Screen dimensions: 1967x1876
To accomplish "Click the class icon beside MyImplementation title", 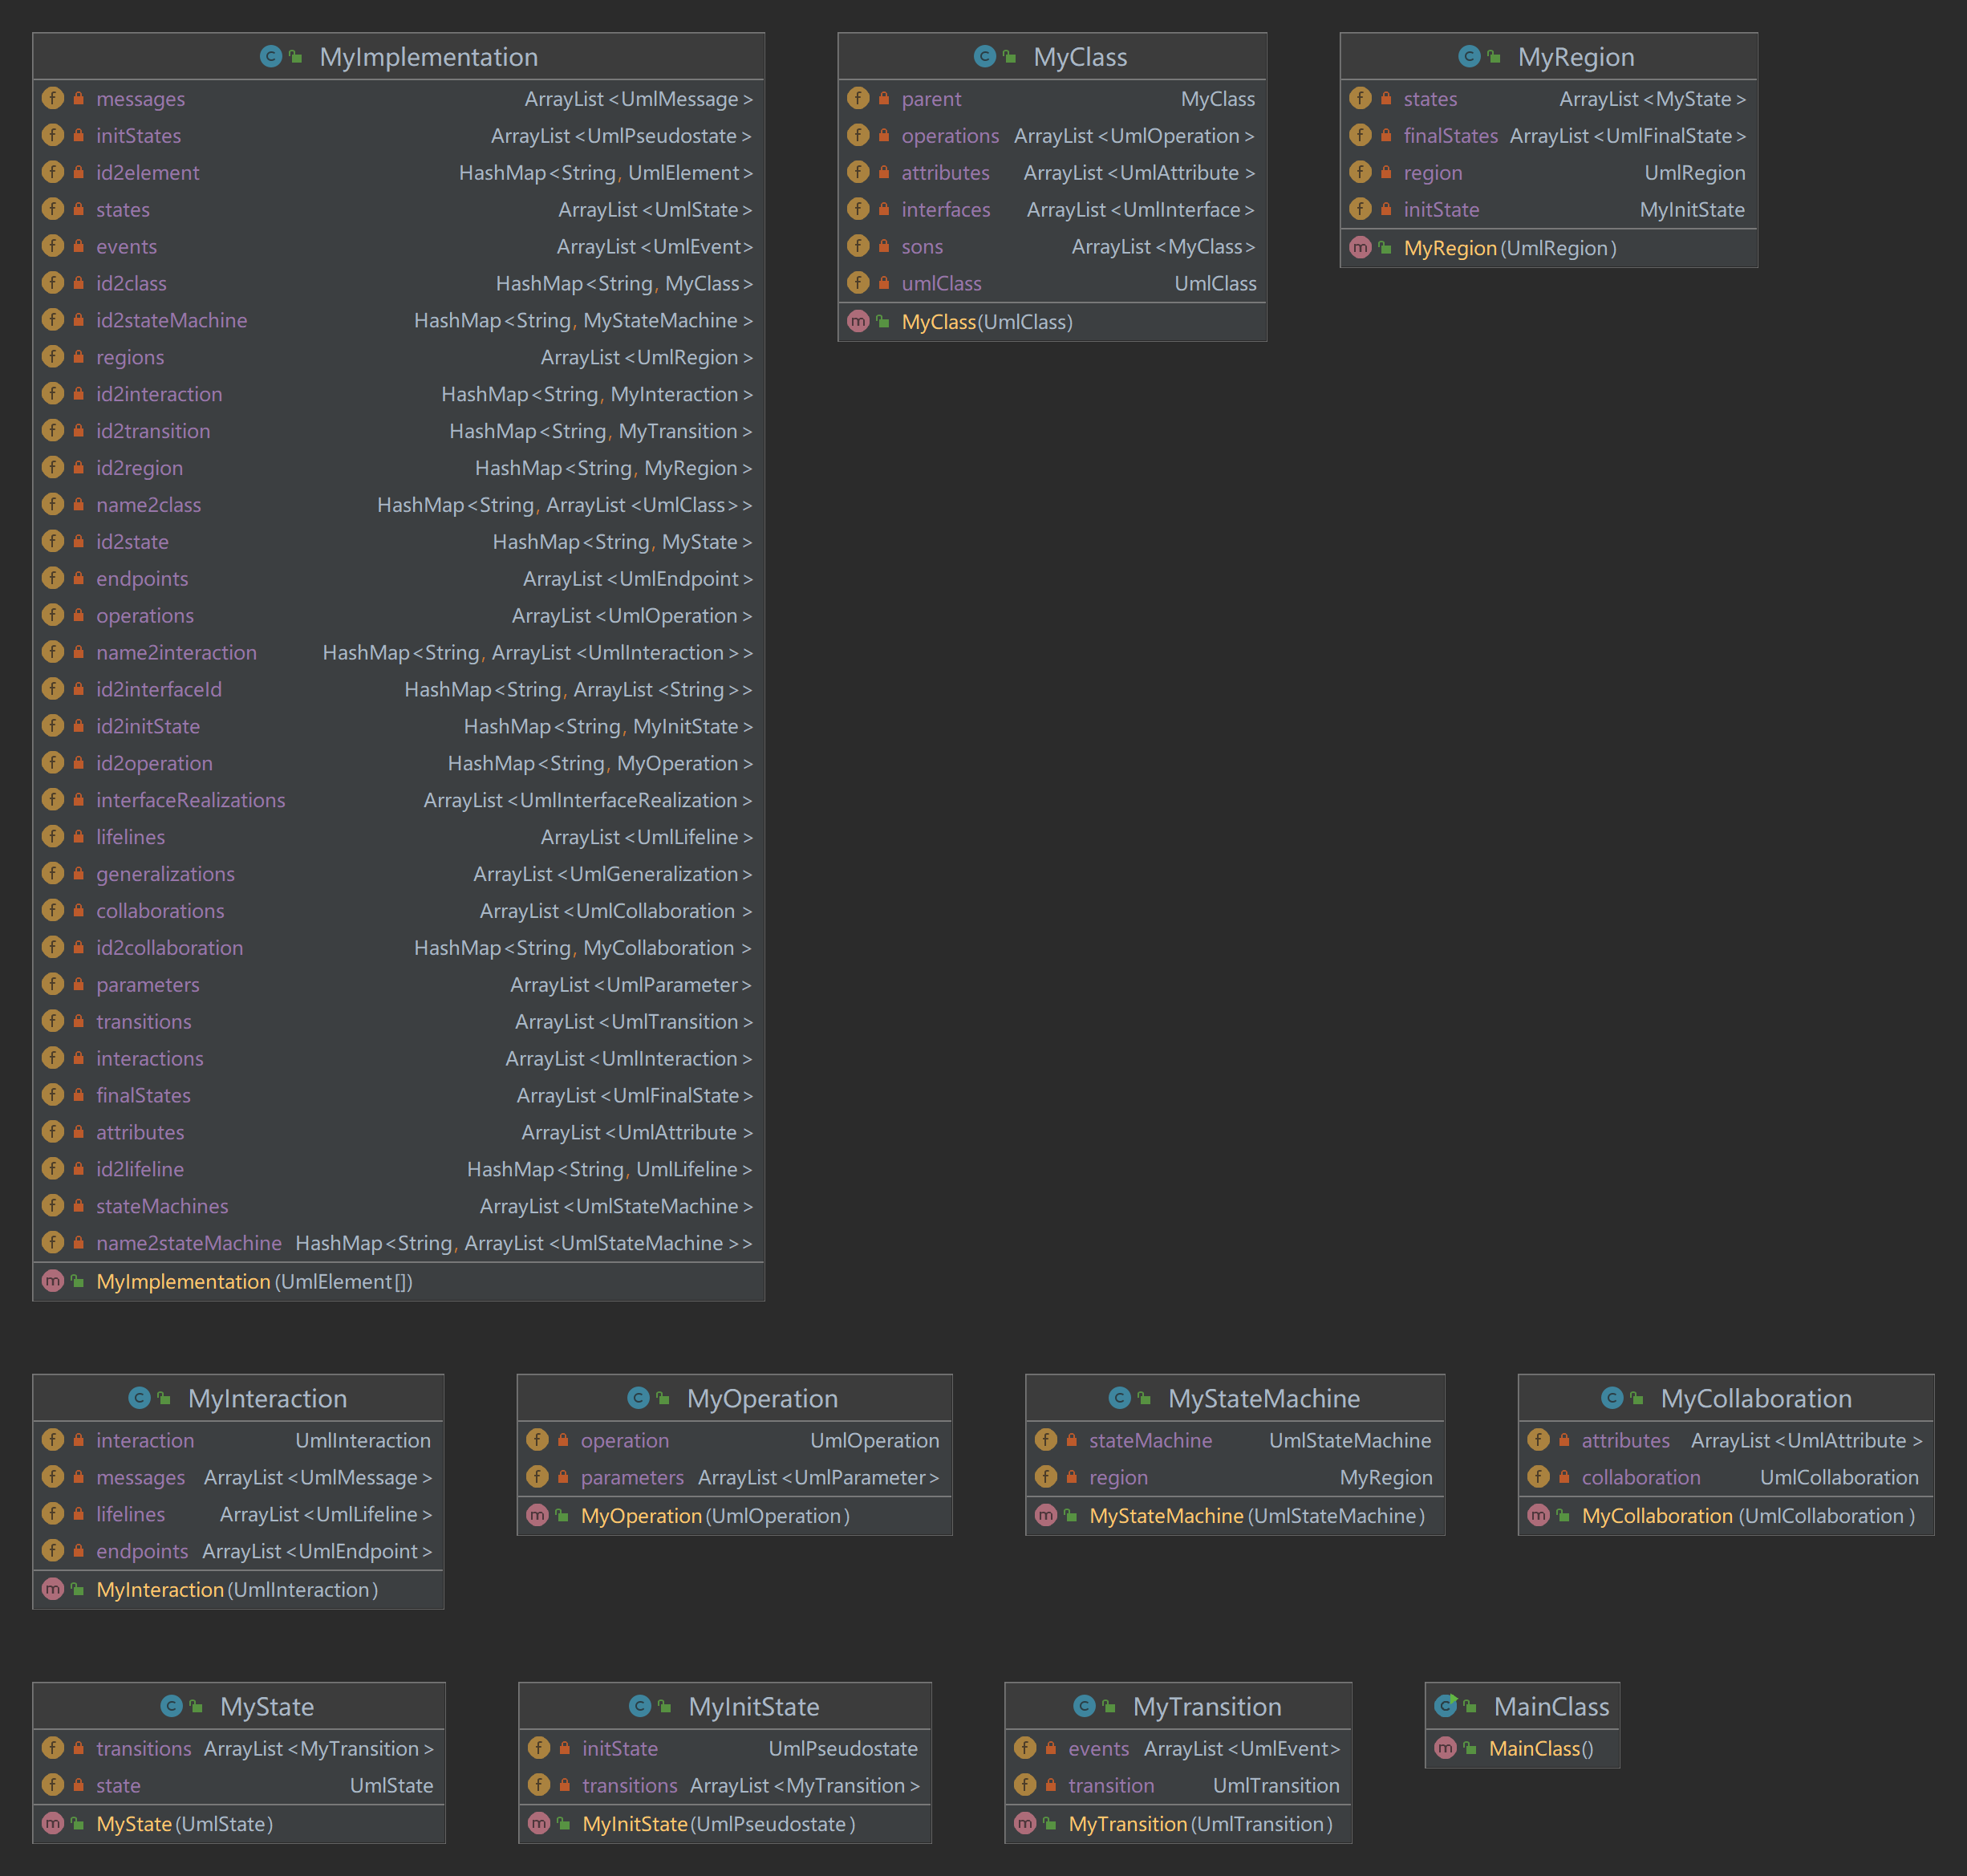I will coord(270,57).
